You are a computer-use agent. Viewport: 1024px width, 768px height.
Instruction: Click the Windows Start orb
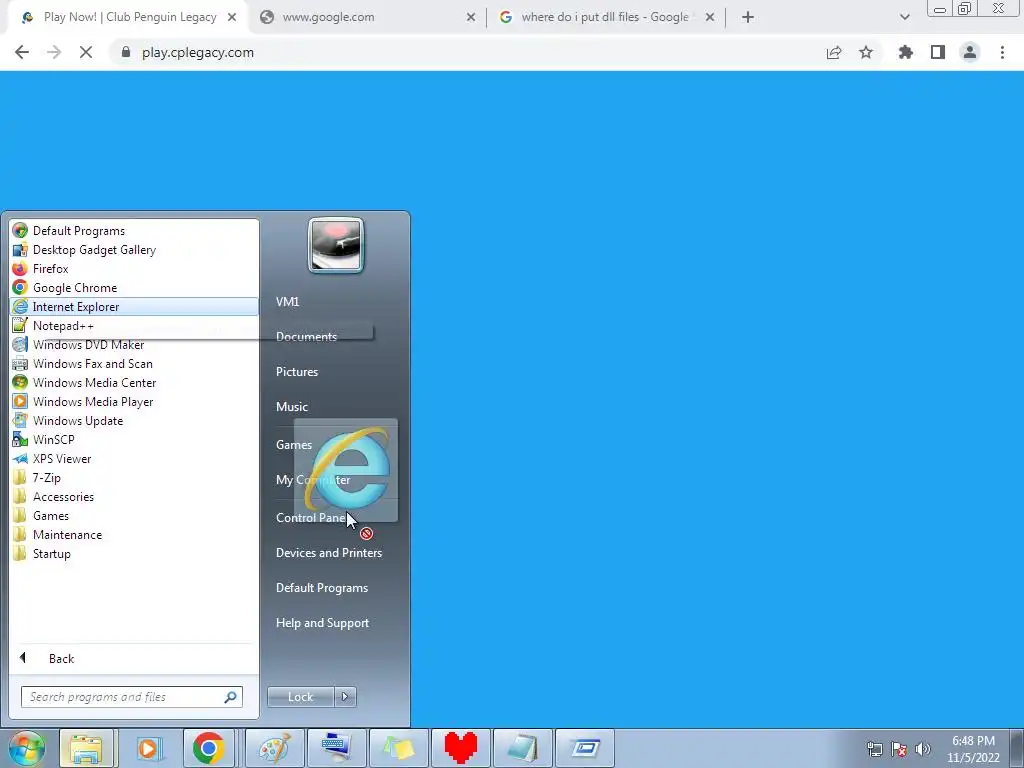(27, 748)
